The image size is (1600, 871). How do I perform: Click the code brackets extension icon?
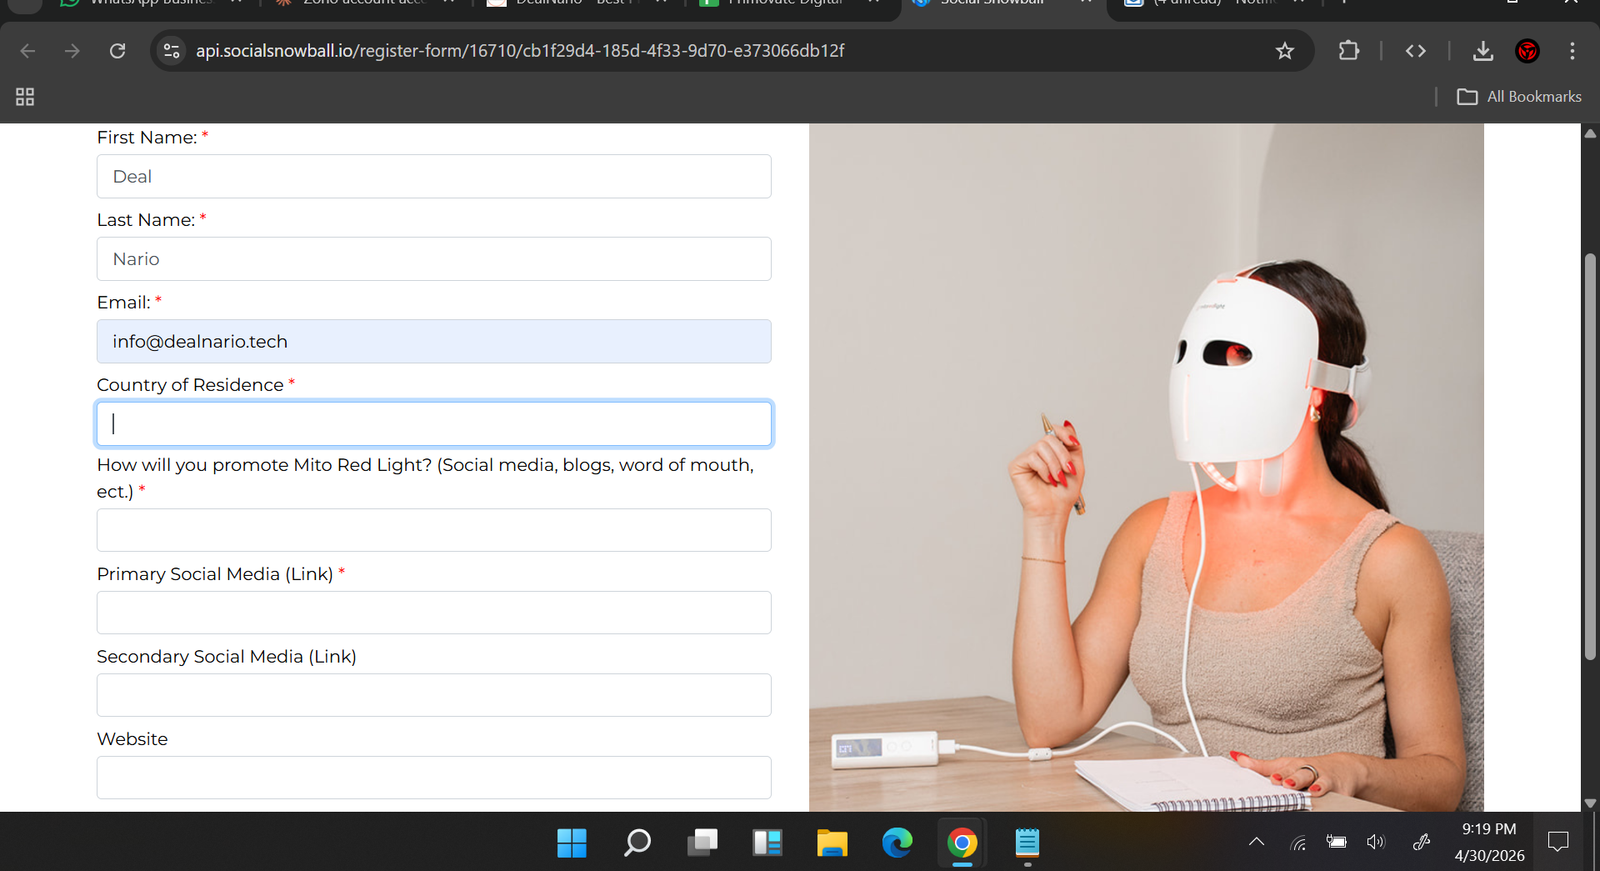click(1415, 51)
